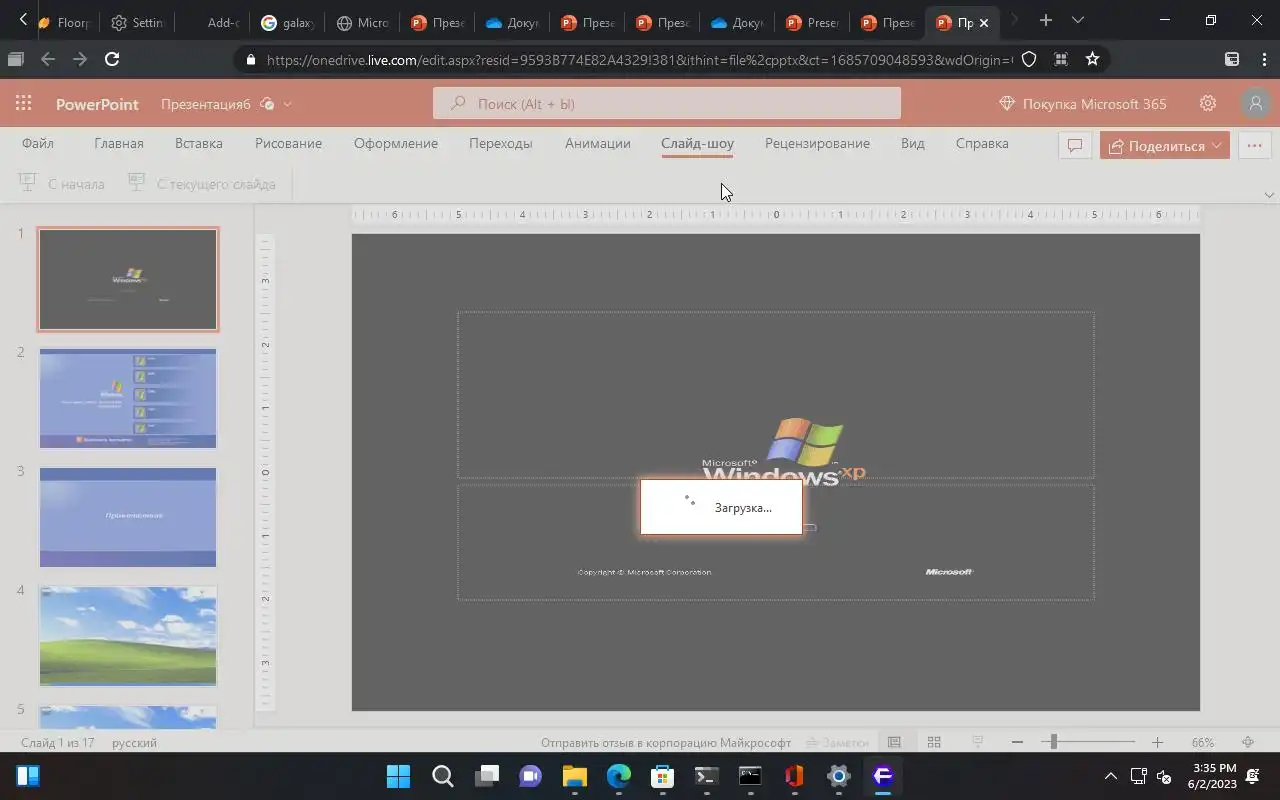Zoom in with the plus icon

coord(1157,742)
